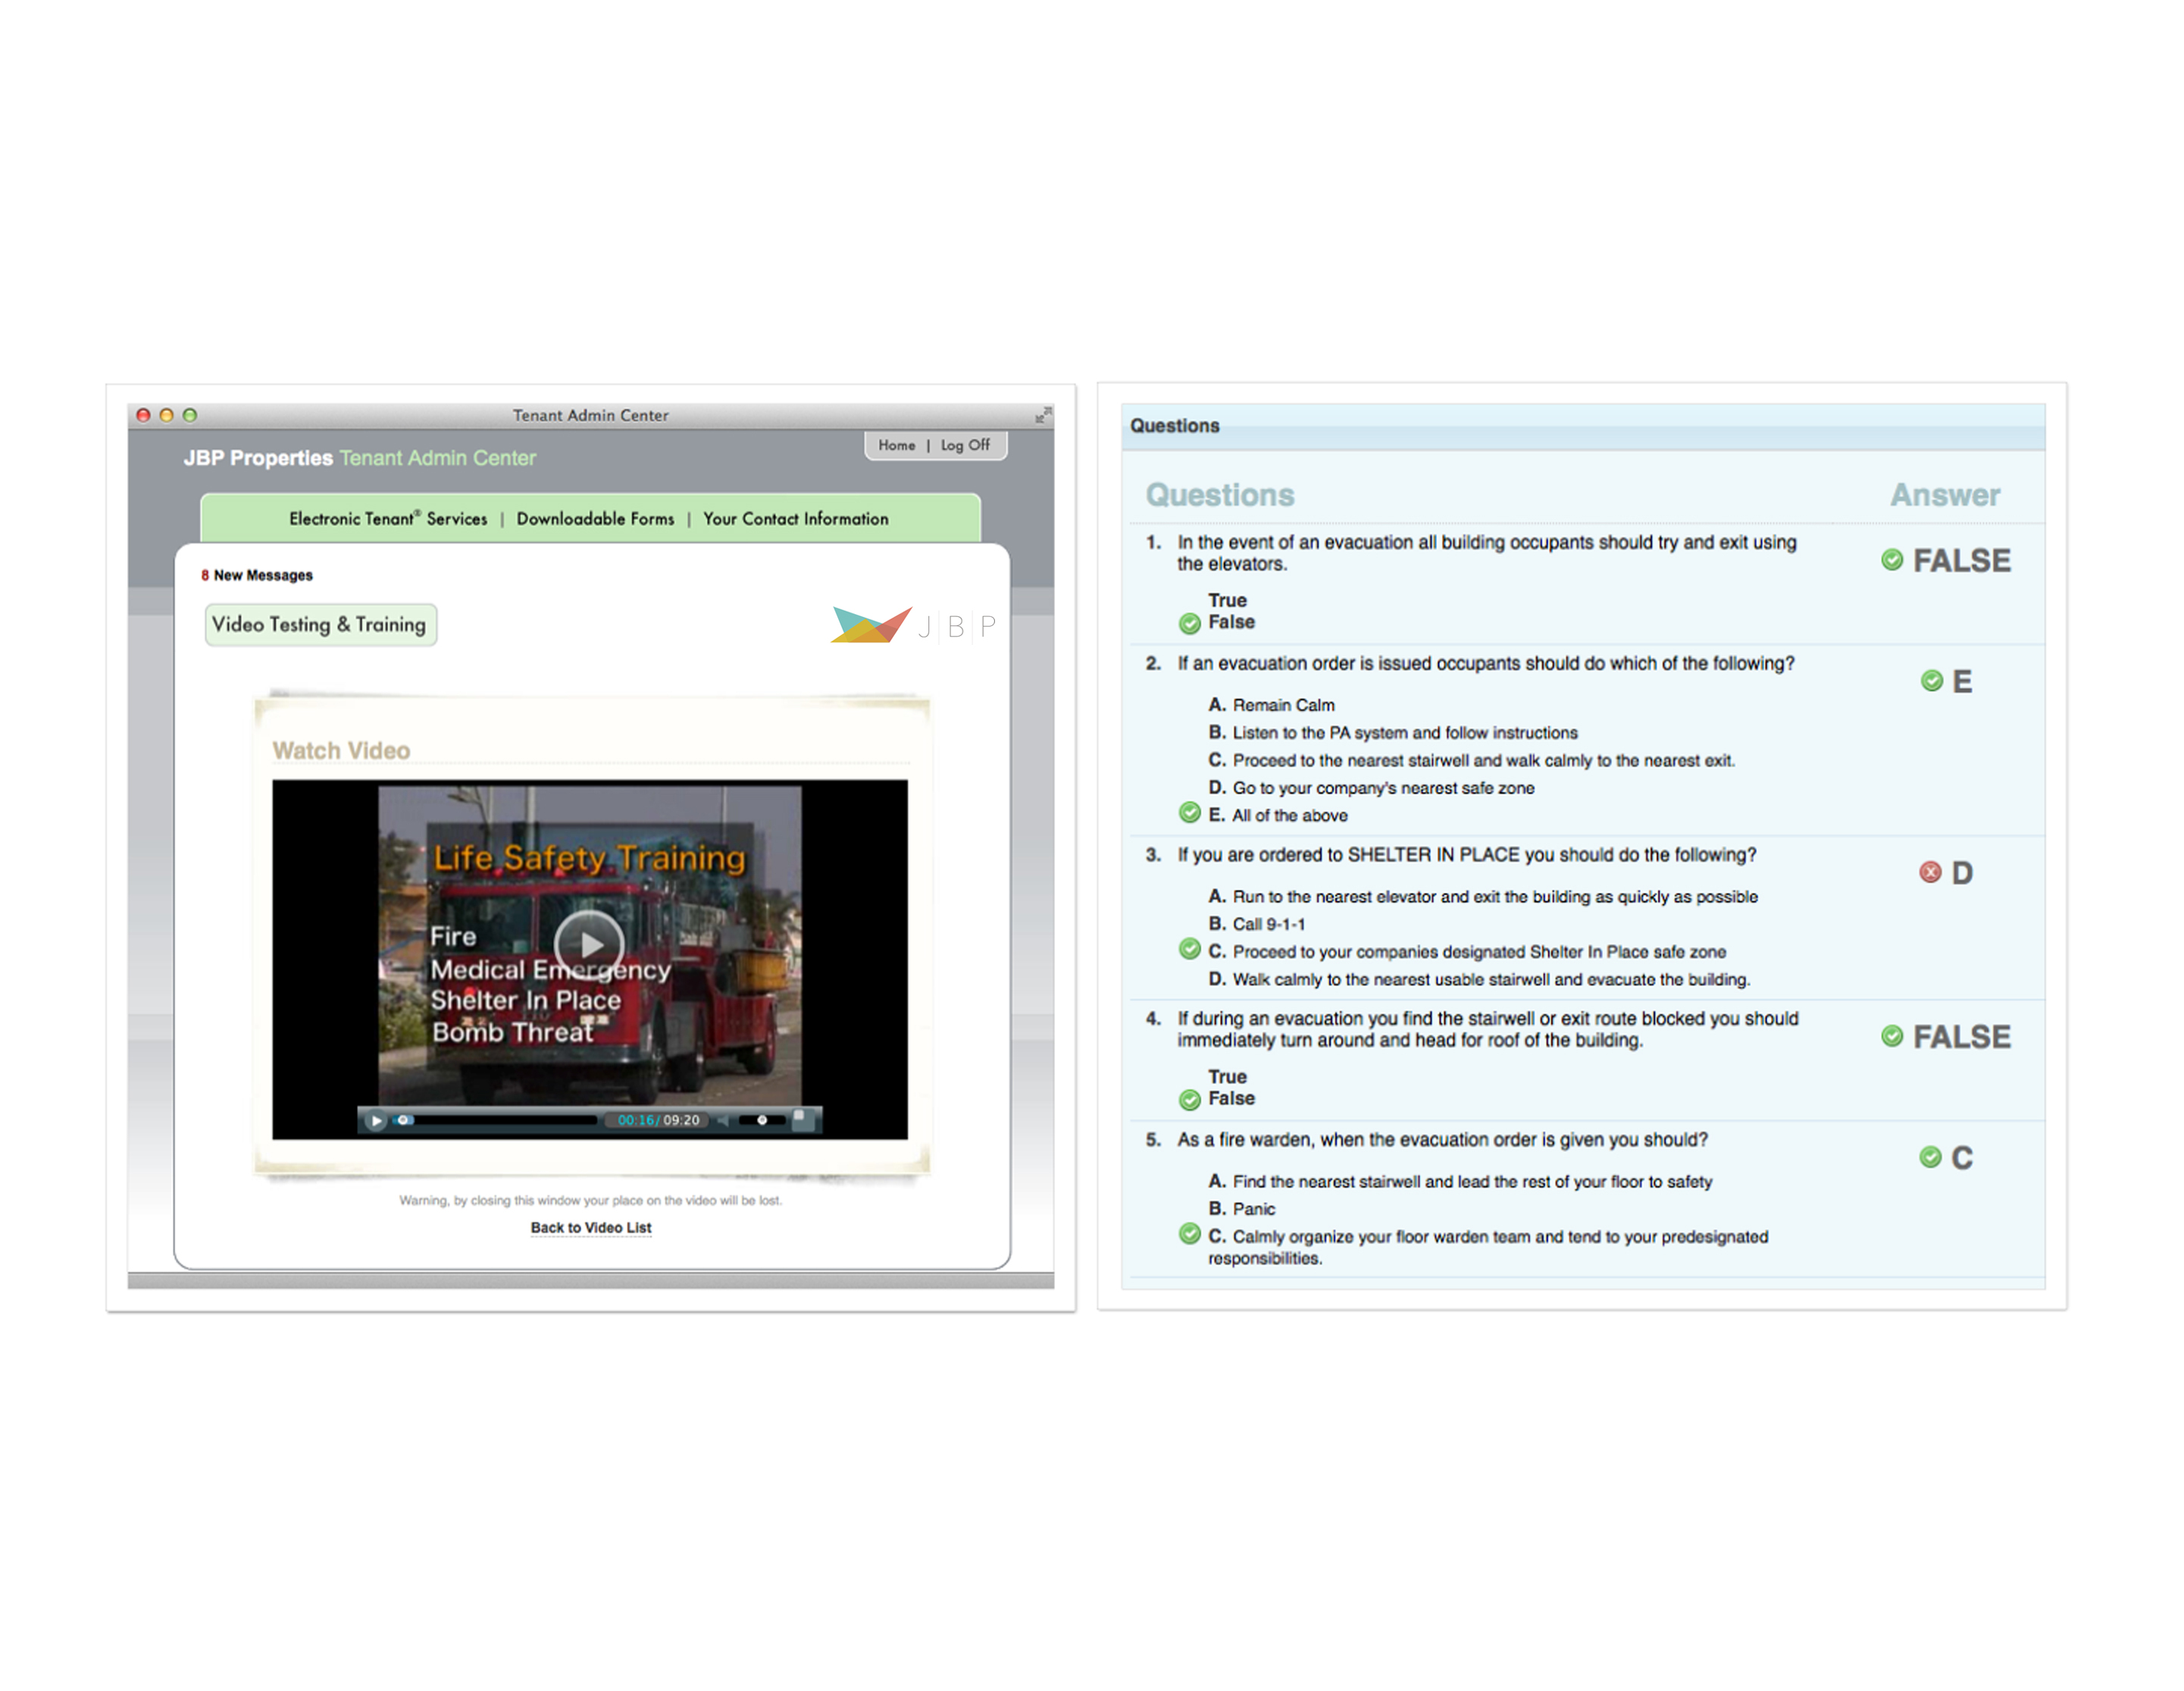
Task: Adjust the video volume slider
Action: point(761,1120)
